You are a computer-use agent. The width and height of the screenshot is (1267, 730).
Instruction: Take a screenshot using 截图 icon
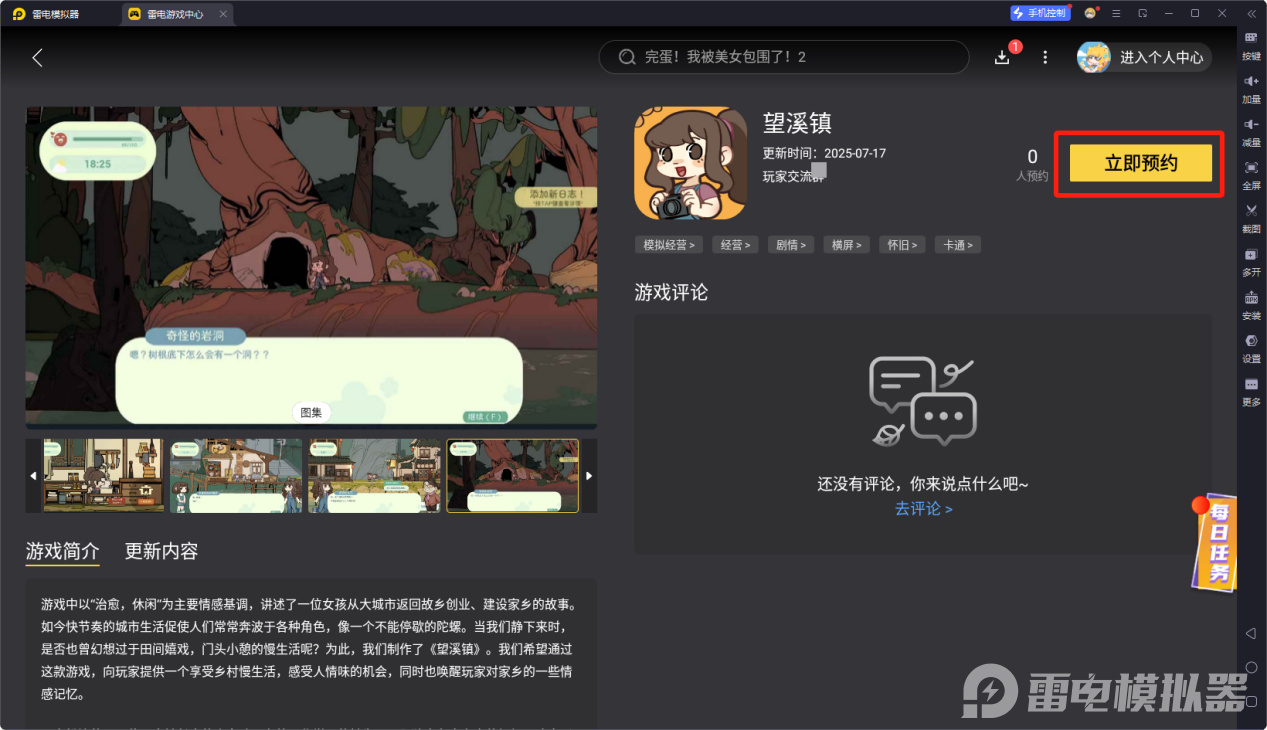tap(1250, 218)
